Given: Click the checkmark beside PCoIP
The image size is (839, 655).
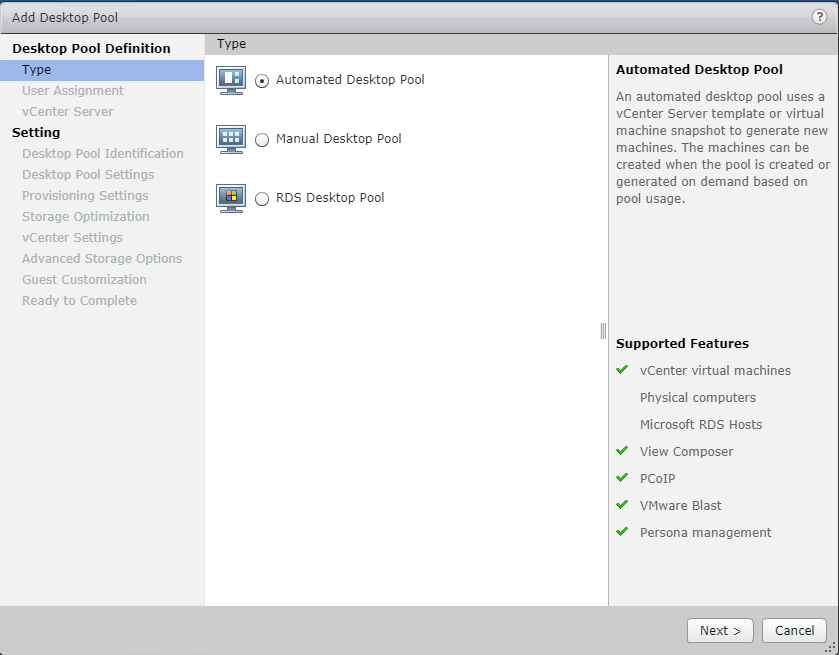Looking at the screenshot, I should pyautogui.click(x=625, y=478).
